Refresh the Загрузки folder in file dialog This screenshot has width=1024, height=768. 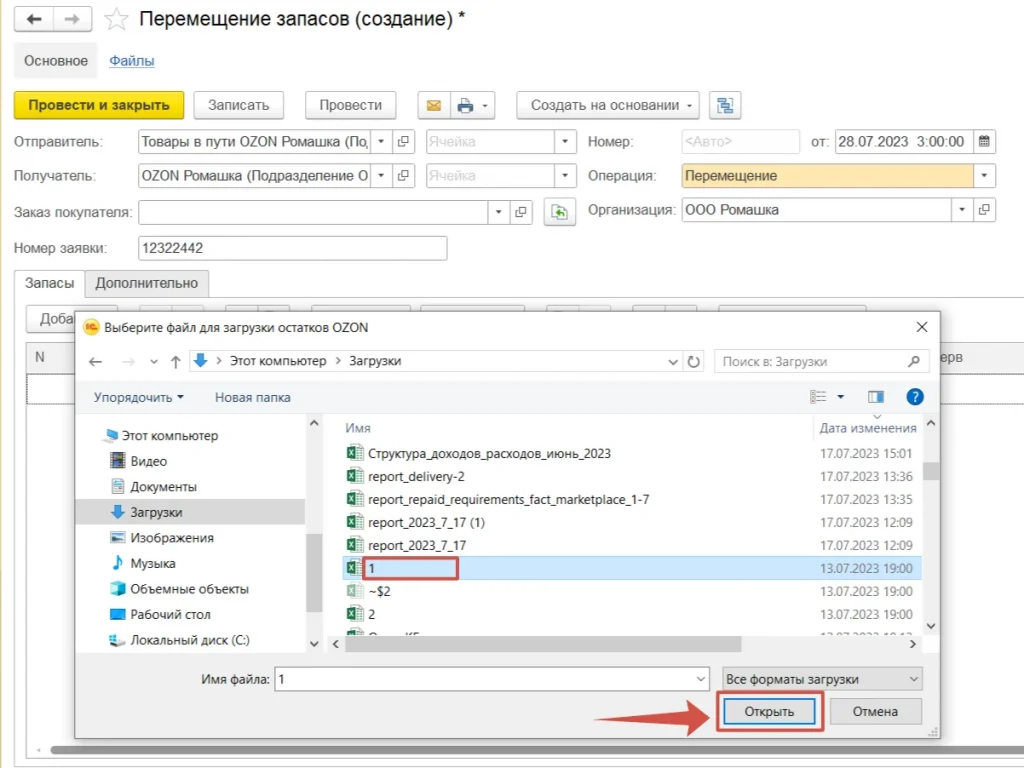[x=694, y=361]
